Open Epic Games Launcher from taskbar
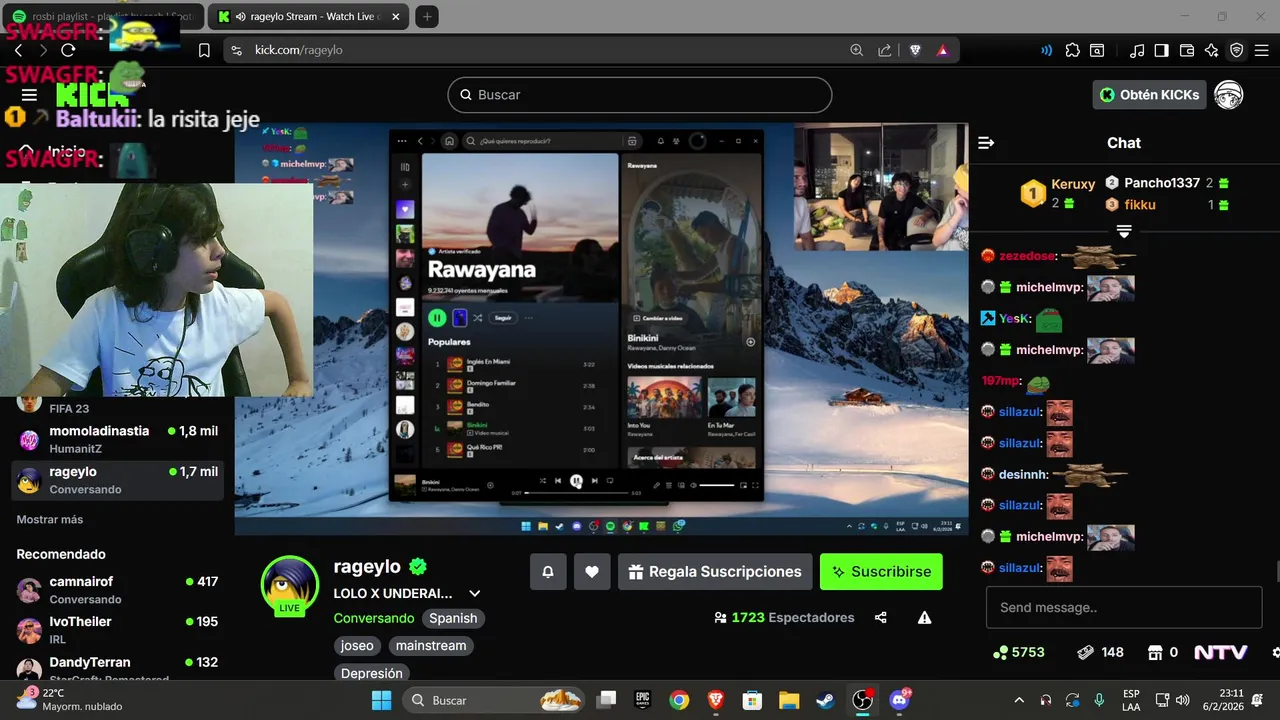 642,700
